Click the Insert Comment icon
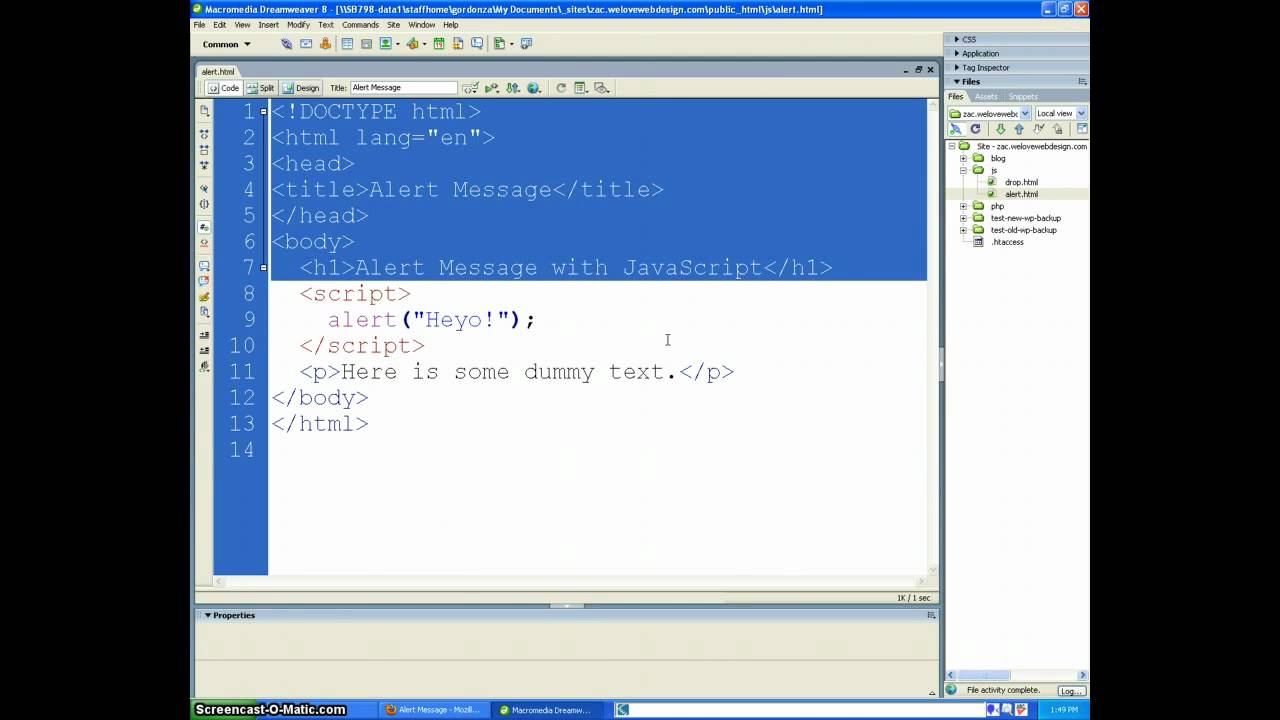 tap(477, 44)
